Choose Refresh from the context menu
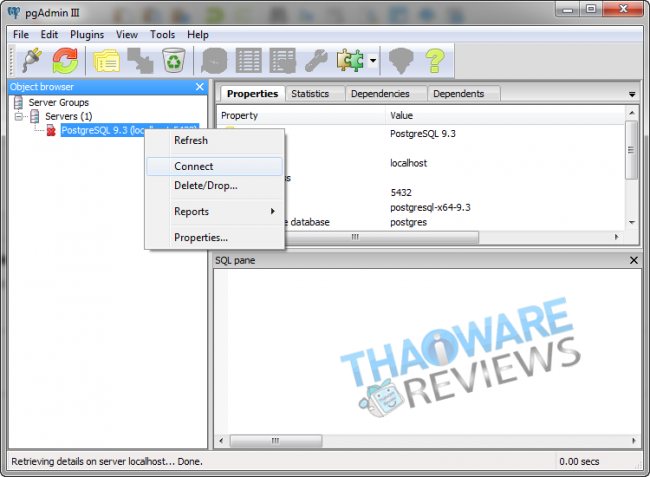Viewport: 650px width, 477px height. pyautogui.click(x=215, y=140)
